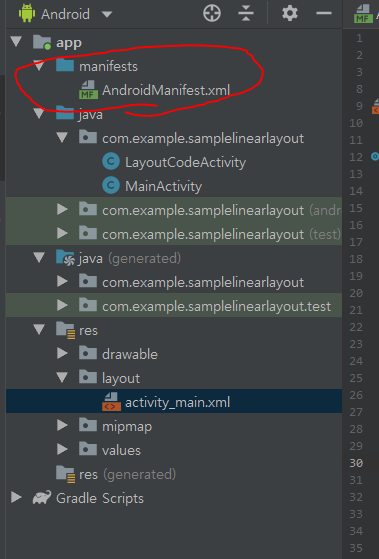
Task: Open the LayoutCodeActivity class
Action: pos(185,163)
